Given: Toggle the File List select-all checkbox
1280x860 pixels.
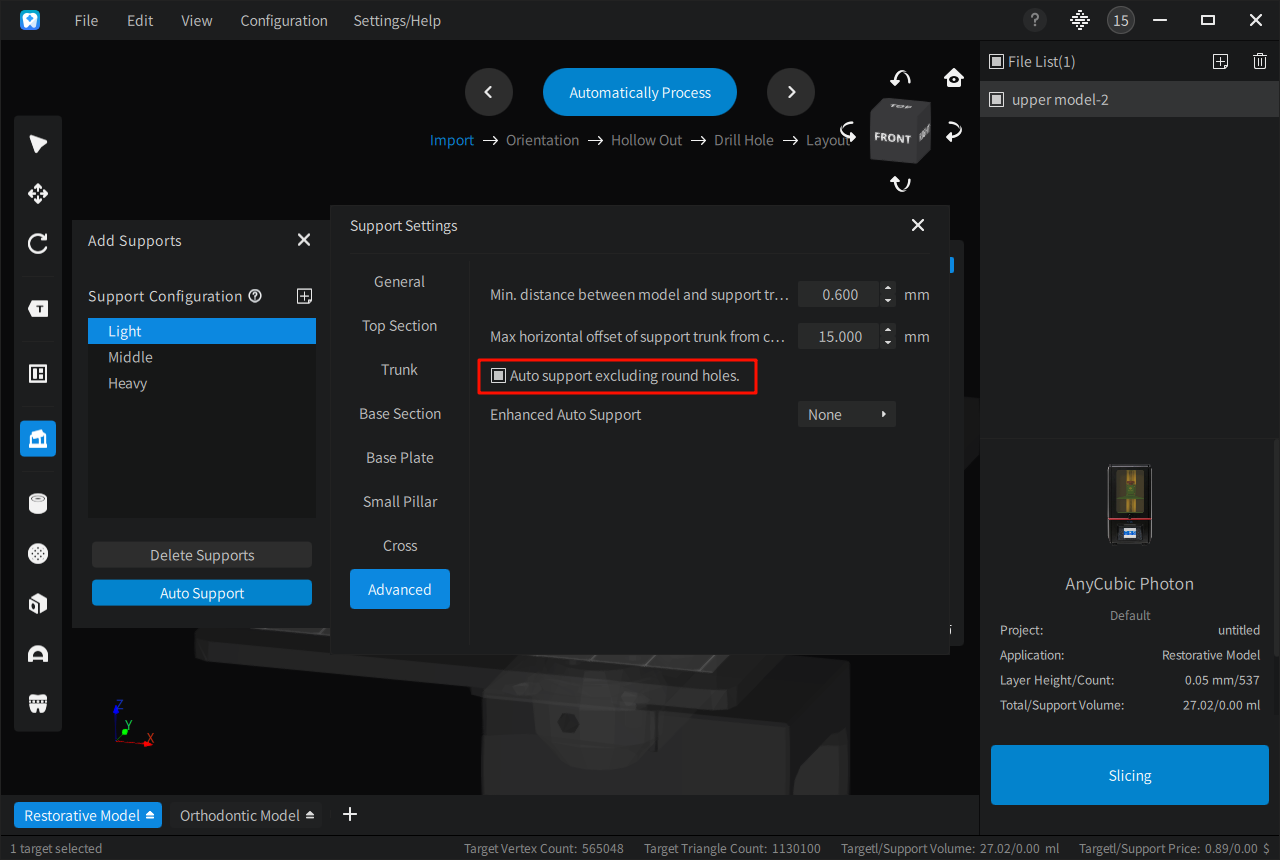Looking at the screenshot, I should click(996, 62).
